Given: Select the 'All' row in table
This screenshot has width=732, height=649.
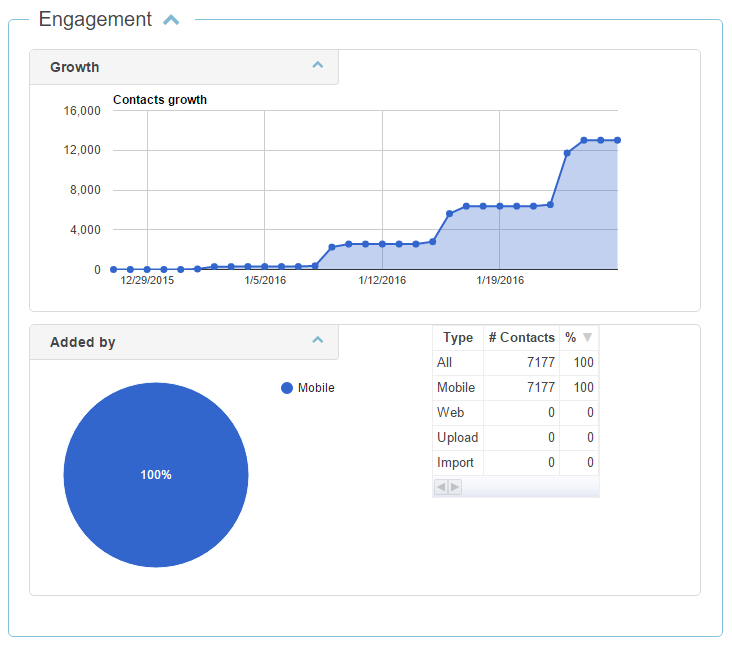Looking at the screenshot, I should [x=515, y=362].
